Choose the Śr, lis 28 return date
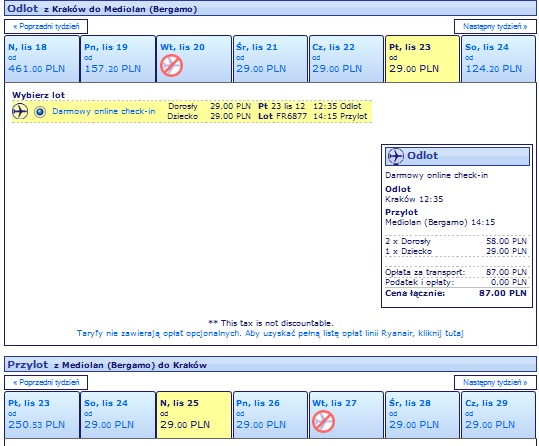 click(422, 415)
